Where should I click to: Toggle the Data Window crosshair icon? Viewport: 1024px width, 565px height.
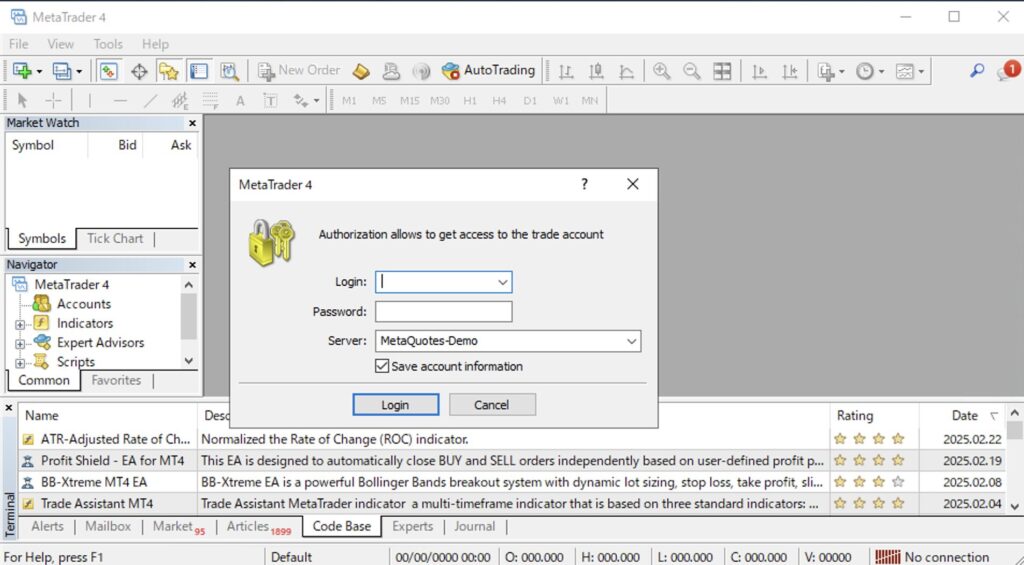click(139, 71)
